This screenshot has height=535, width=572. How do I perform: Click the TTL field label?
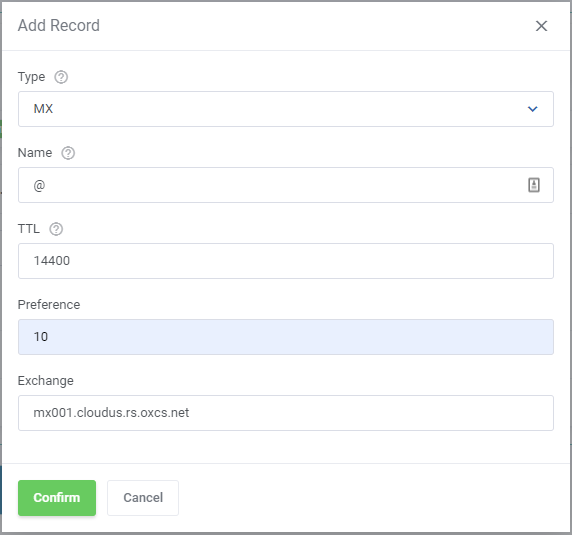coord(28,229)
